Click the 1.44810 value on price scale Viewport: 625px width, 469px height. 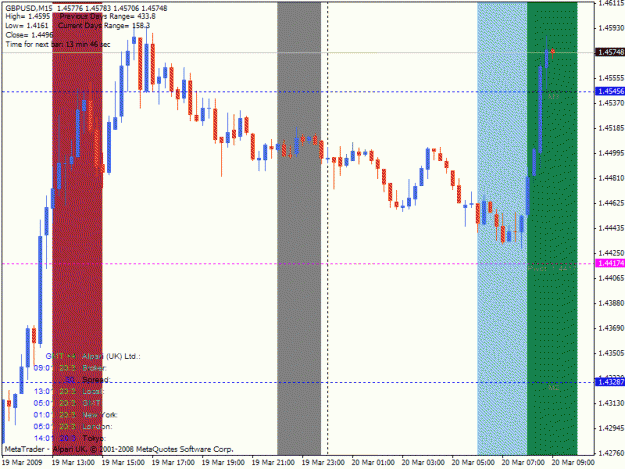coord(611,178)
